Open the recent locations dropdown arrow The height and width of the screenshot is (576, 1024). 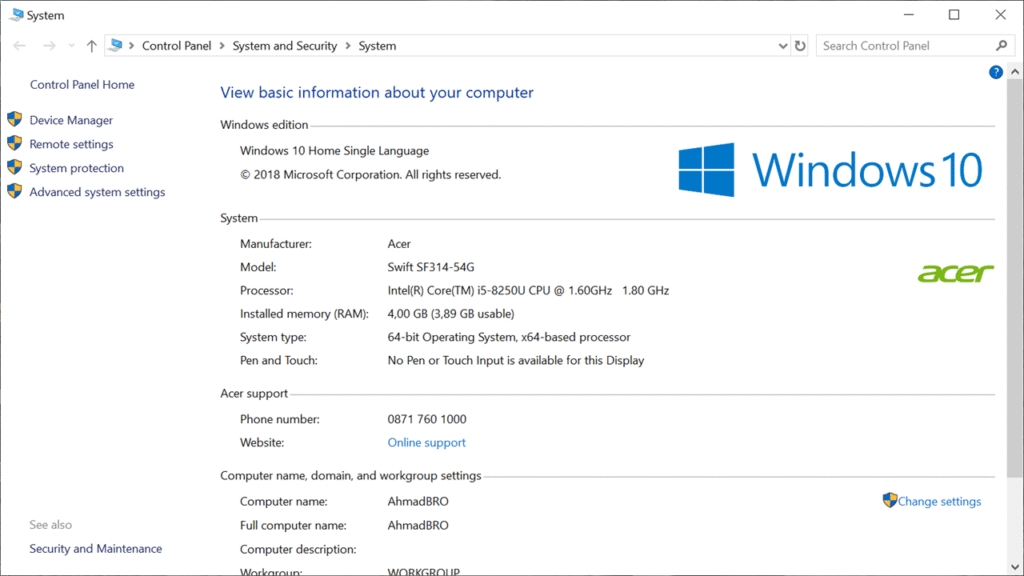point(71,46)
